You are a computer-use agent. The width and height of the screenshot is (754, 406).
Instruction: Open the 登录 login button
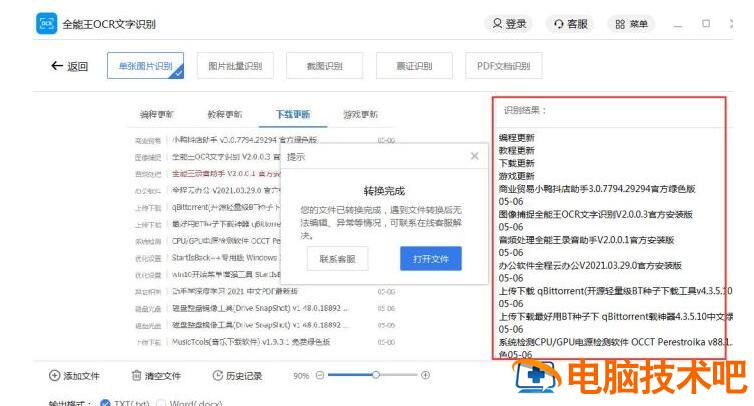(x=509, y=24)
